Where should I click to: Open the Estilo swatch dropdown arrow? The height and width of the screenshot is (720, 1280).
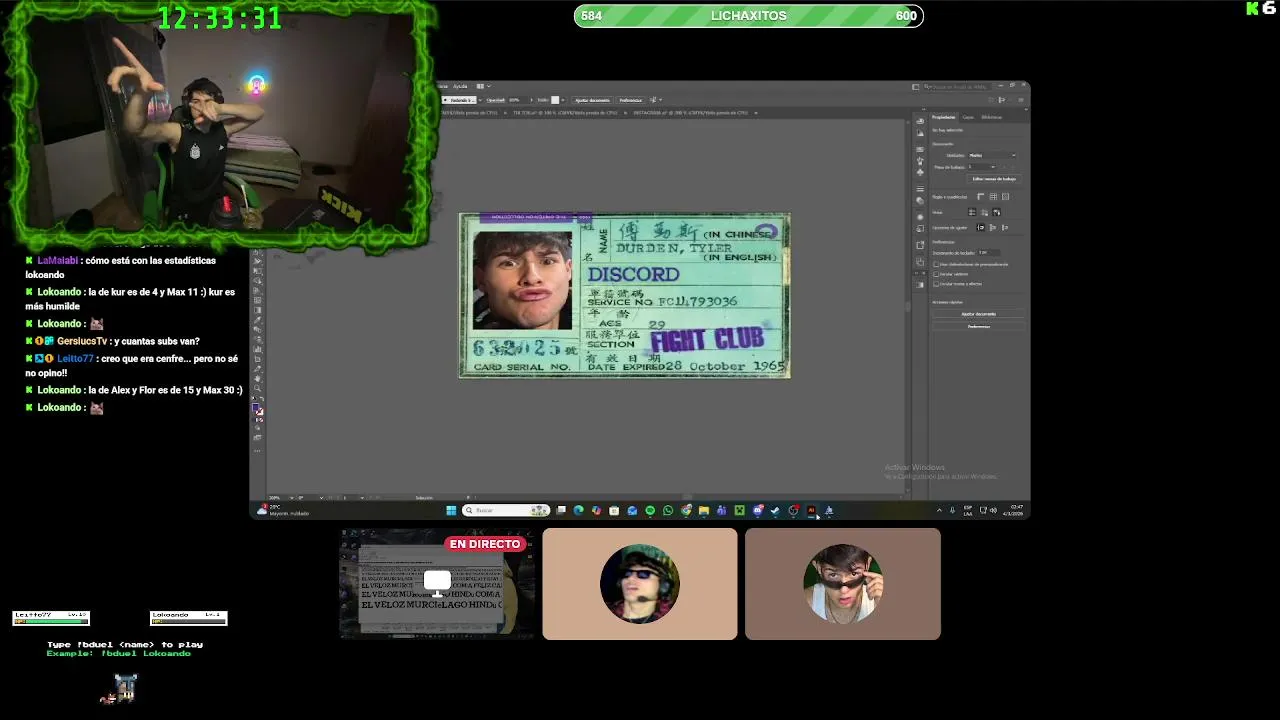(563, 100)
